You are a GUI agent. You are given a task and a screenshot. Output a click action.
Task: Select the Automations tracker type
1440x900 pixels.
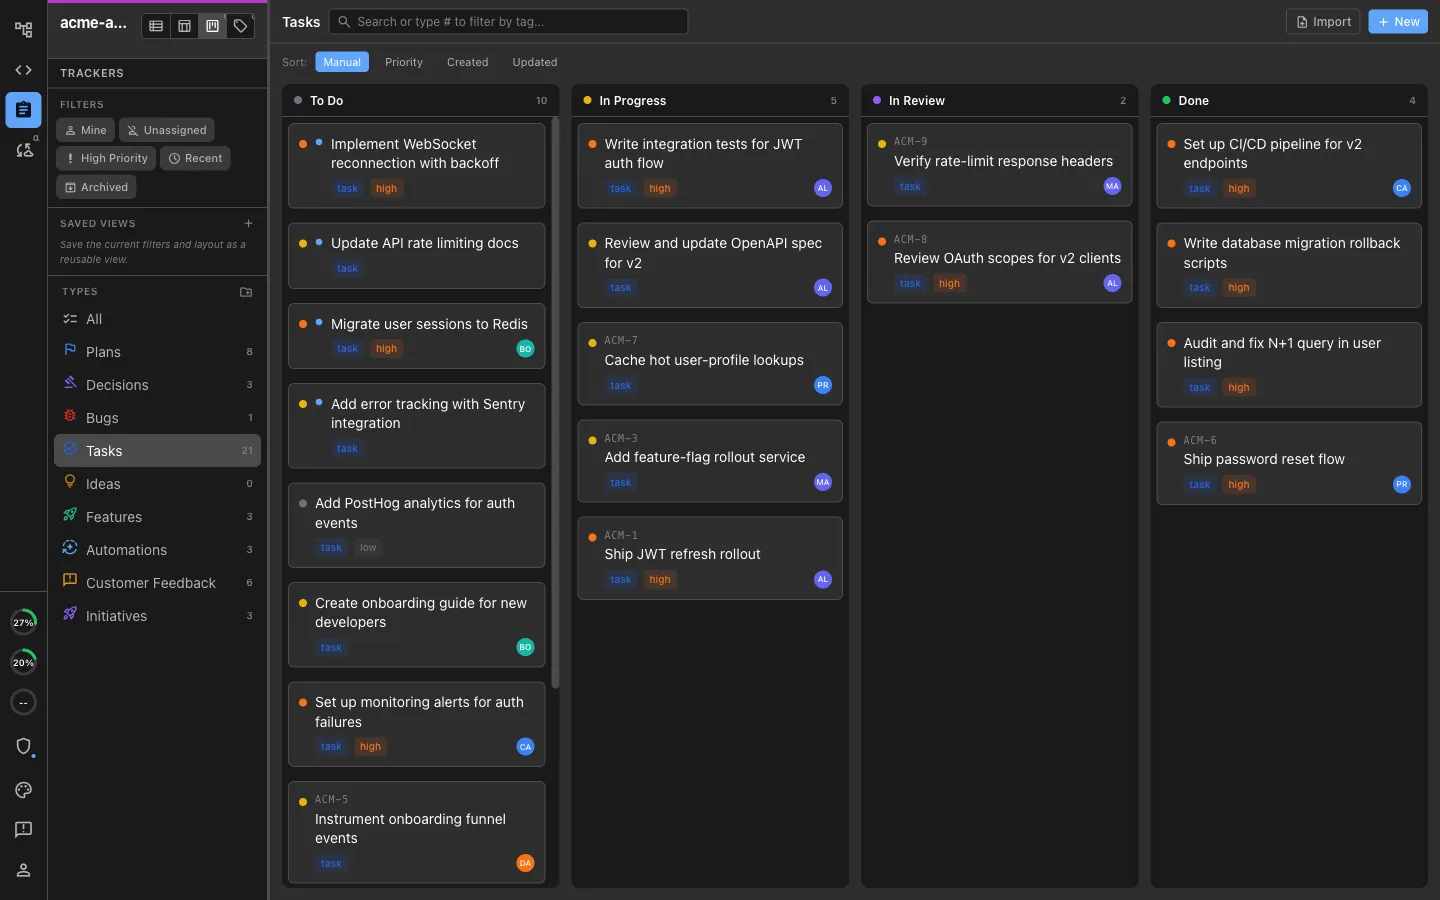click(157, 550)
